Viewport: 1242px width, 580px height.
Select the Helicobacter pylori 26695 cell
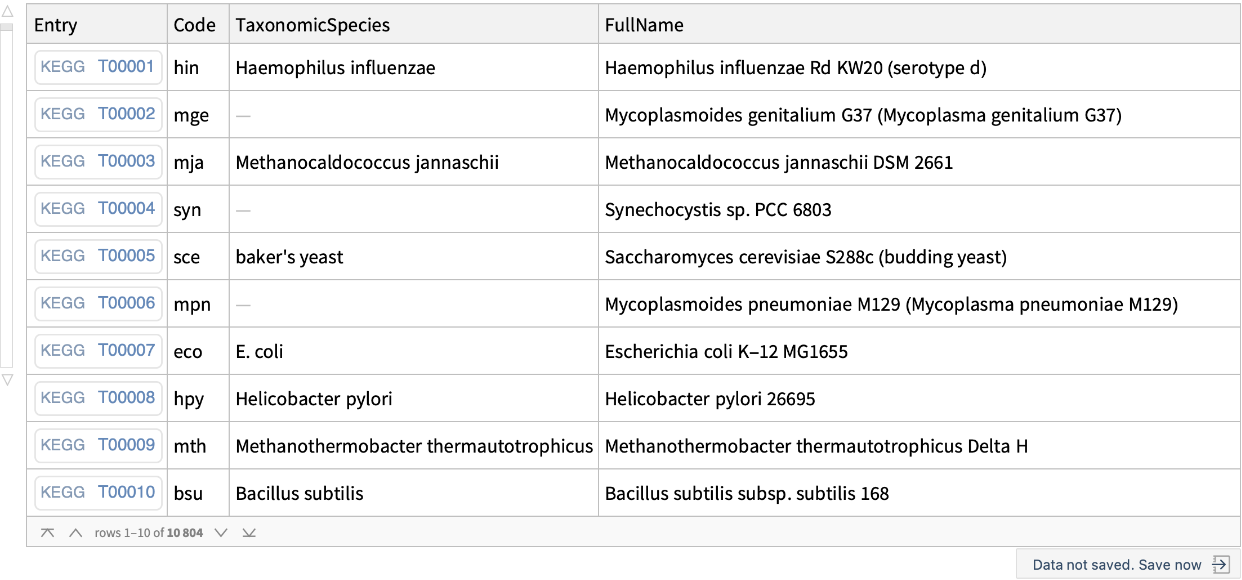(710, 399)
